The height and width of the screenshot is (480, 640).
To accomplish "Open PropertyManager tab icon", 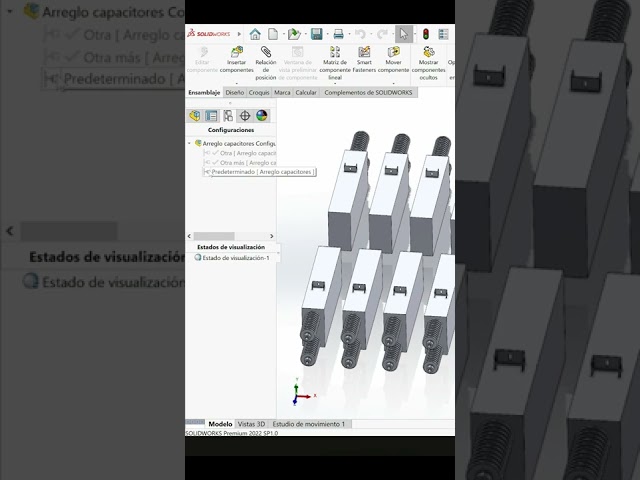I will click(211, 116).
